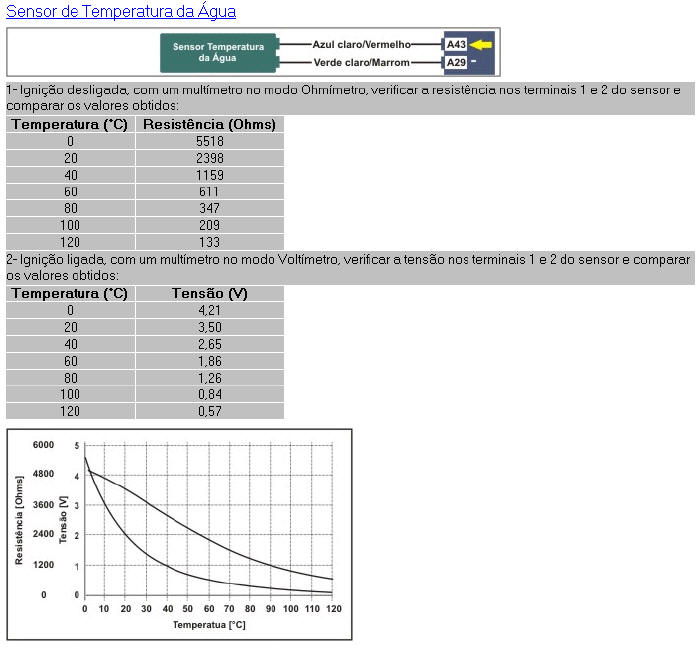
Task: Click the Temperatua [°C] axis title
Action: (x=208, y=624)
